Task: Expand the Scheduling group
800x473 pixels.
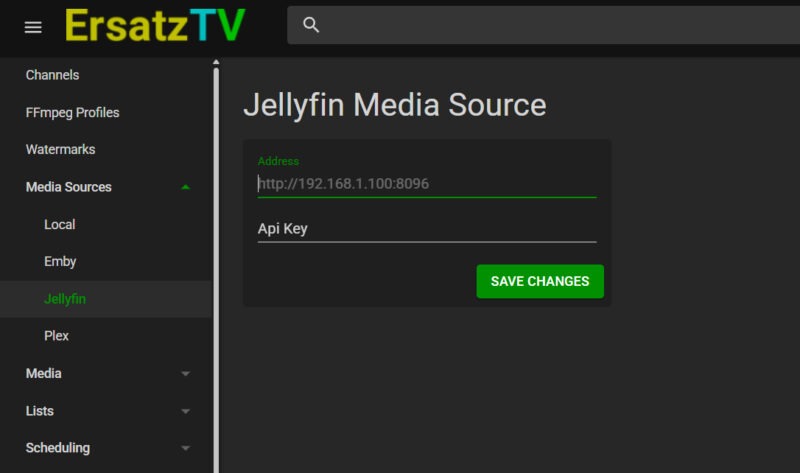Action: [x=106, y=448]
